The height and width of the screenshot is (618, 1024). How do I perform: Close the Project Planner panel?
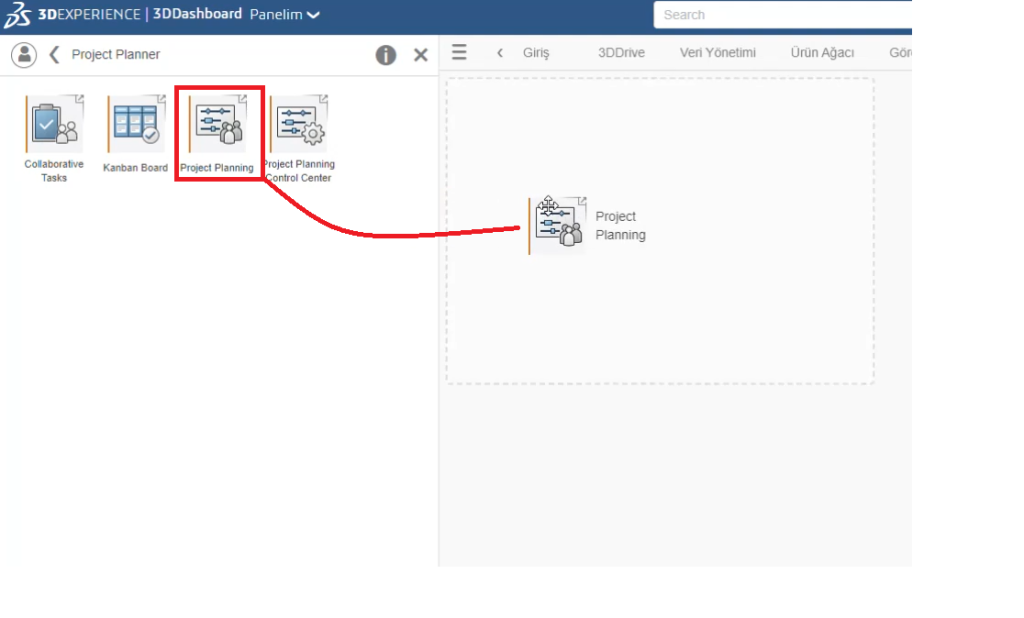pyautogui.click(x=421, y=55)
